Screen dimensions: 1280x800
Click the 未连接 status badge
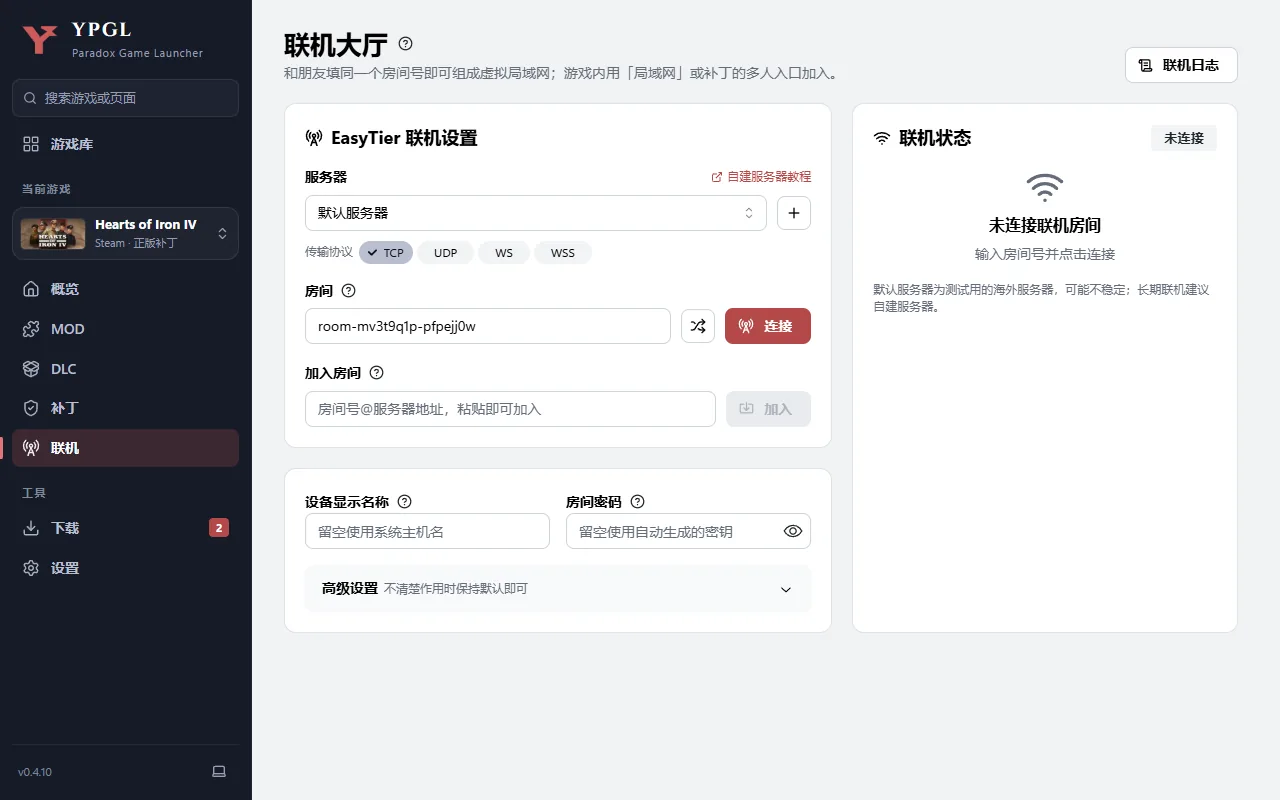1184,138
